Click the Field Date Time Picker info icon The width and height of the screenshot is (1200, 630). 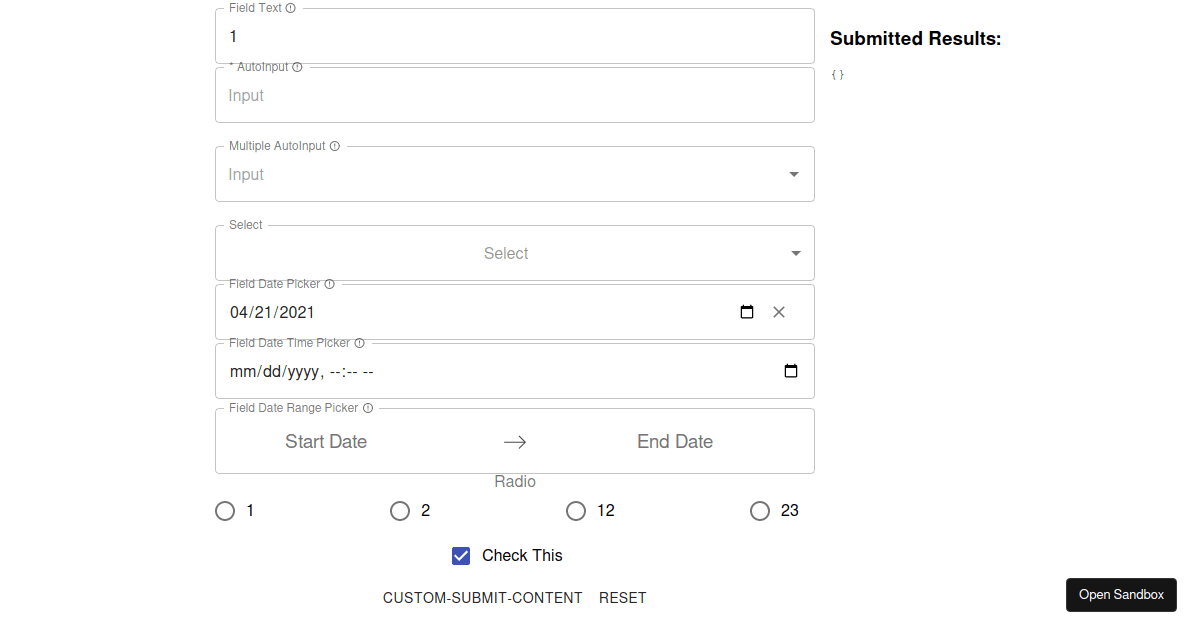(x=359, y=342)
